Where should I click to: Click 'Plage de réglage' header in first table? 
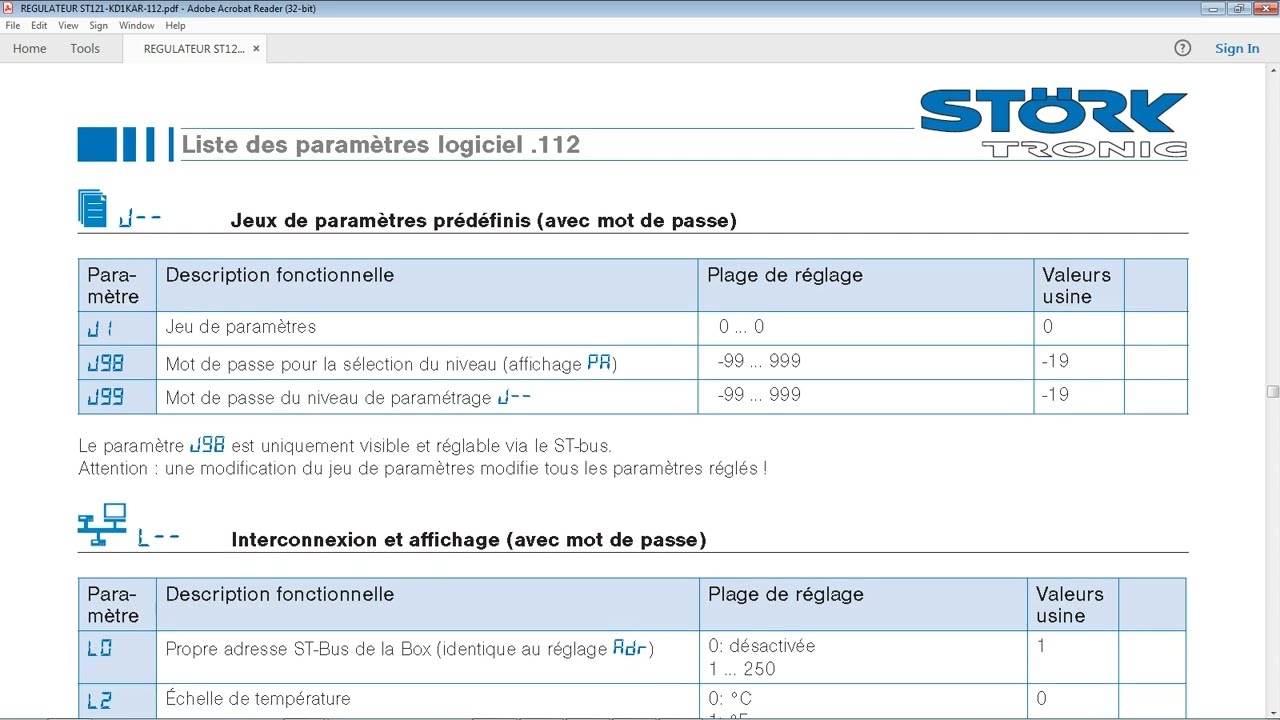[x=785, y=275]
